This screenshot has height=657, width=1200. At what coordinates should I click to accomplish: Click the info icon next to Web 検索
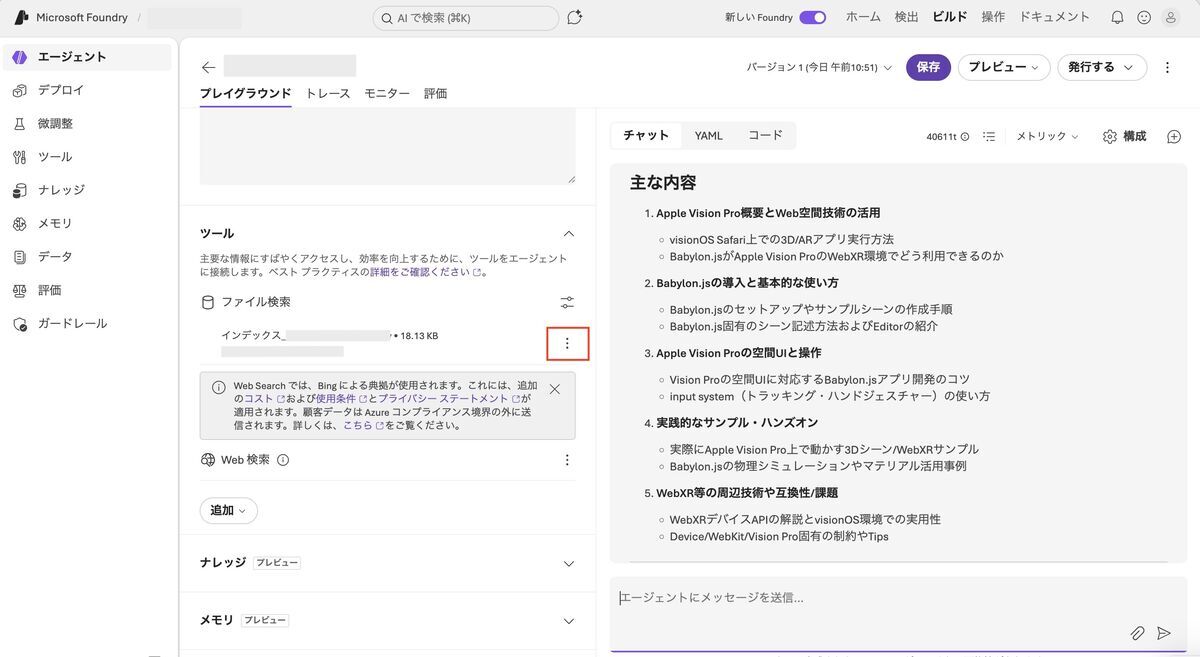[283, 460]
